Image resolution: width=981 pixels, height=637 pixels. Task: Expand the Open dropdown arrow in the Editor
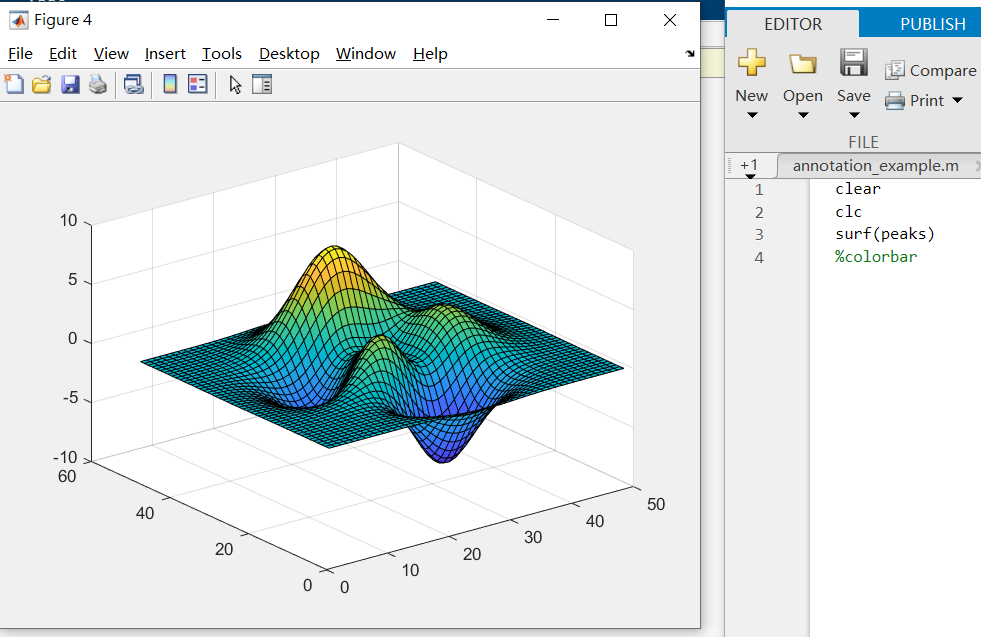click(802, 112)
